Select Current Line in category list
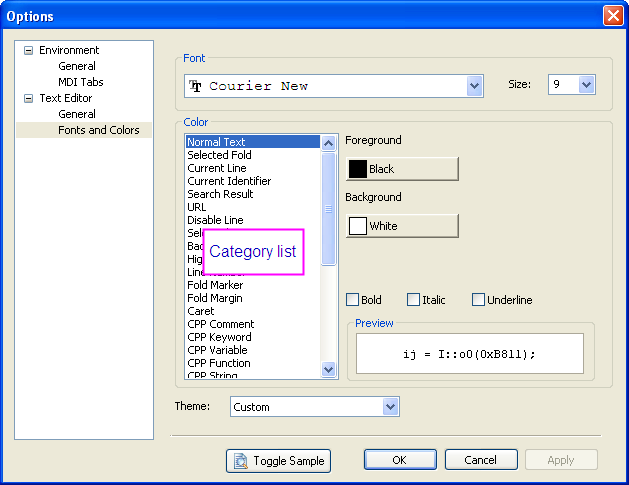The width and height of the screenshot is (629, 485). 217,168
